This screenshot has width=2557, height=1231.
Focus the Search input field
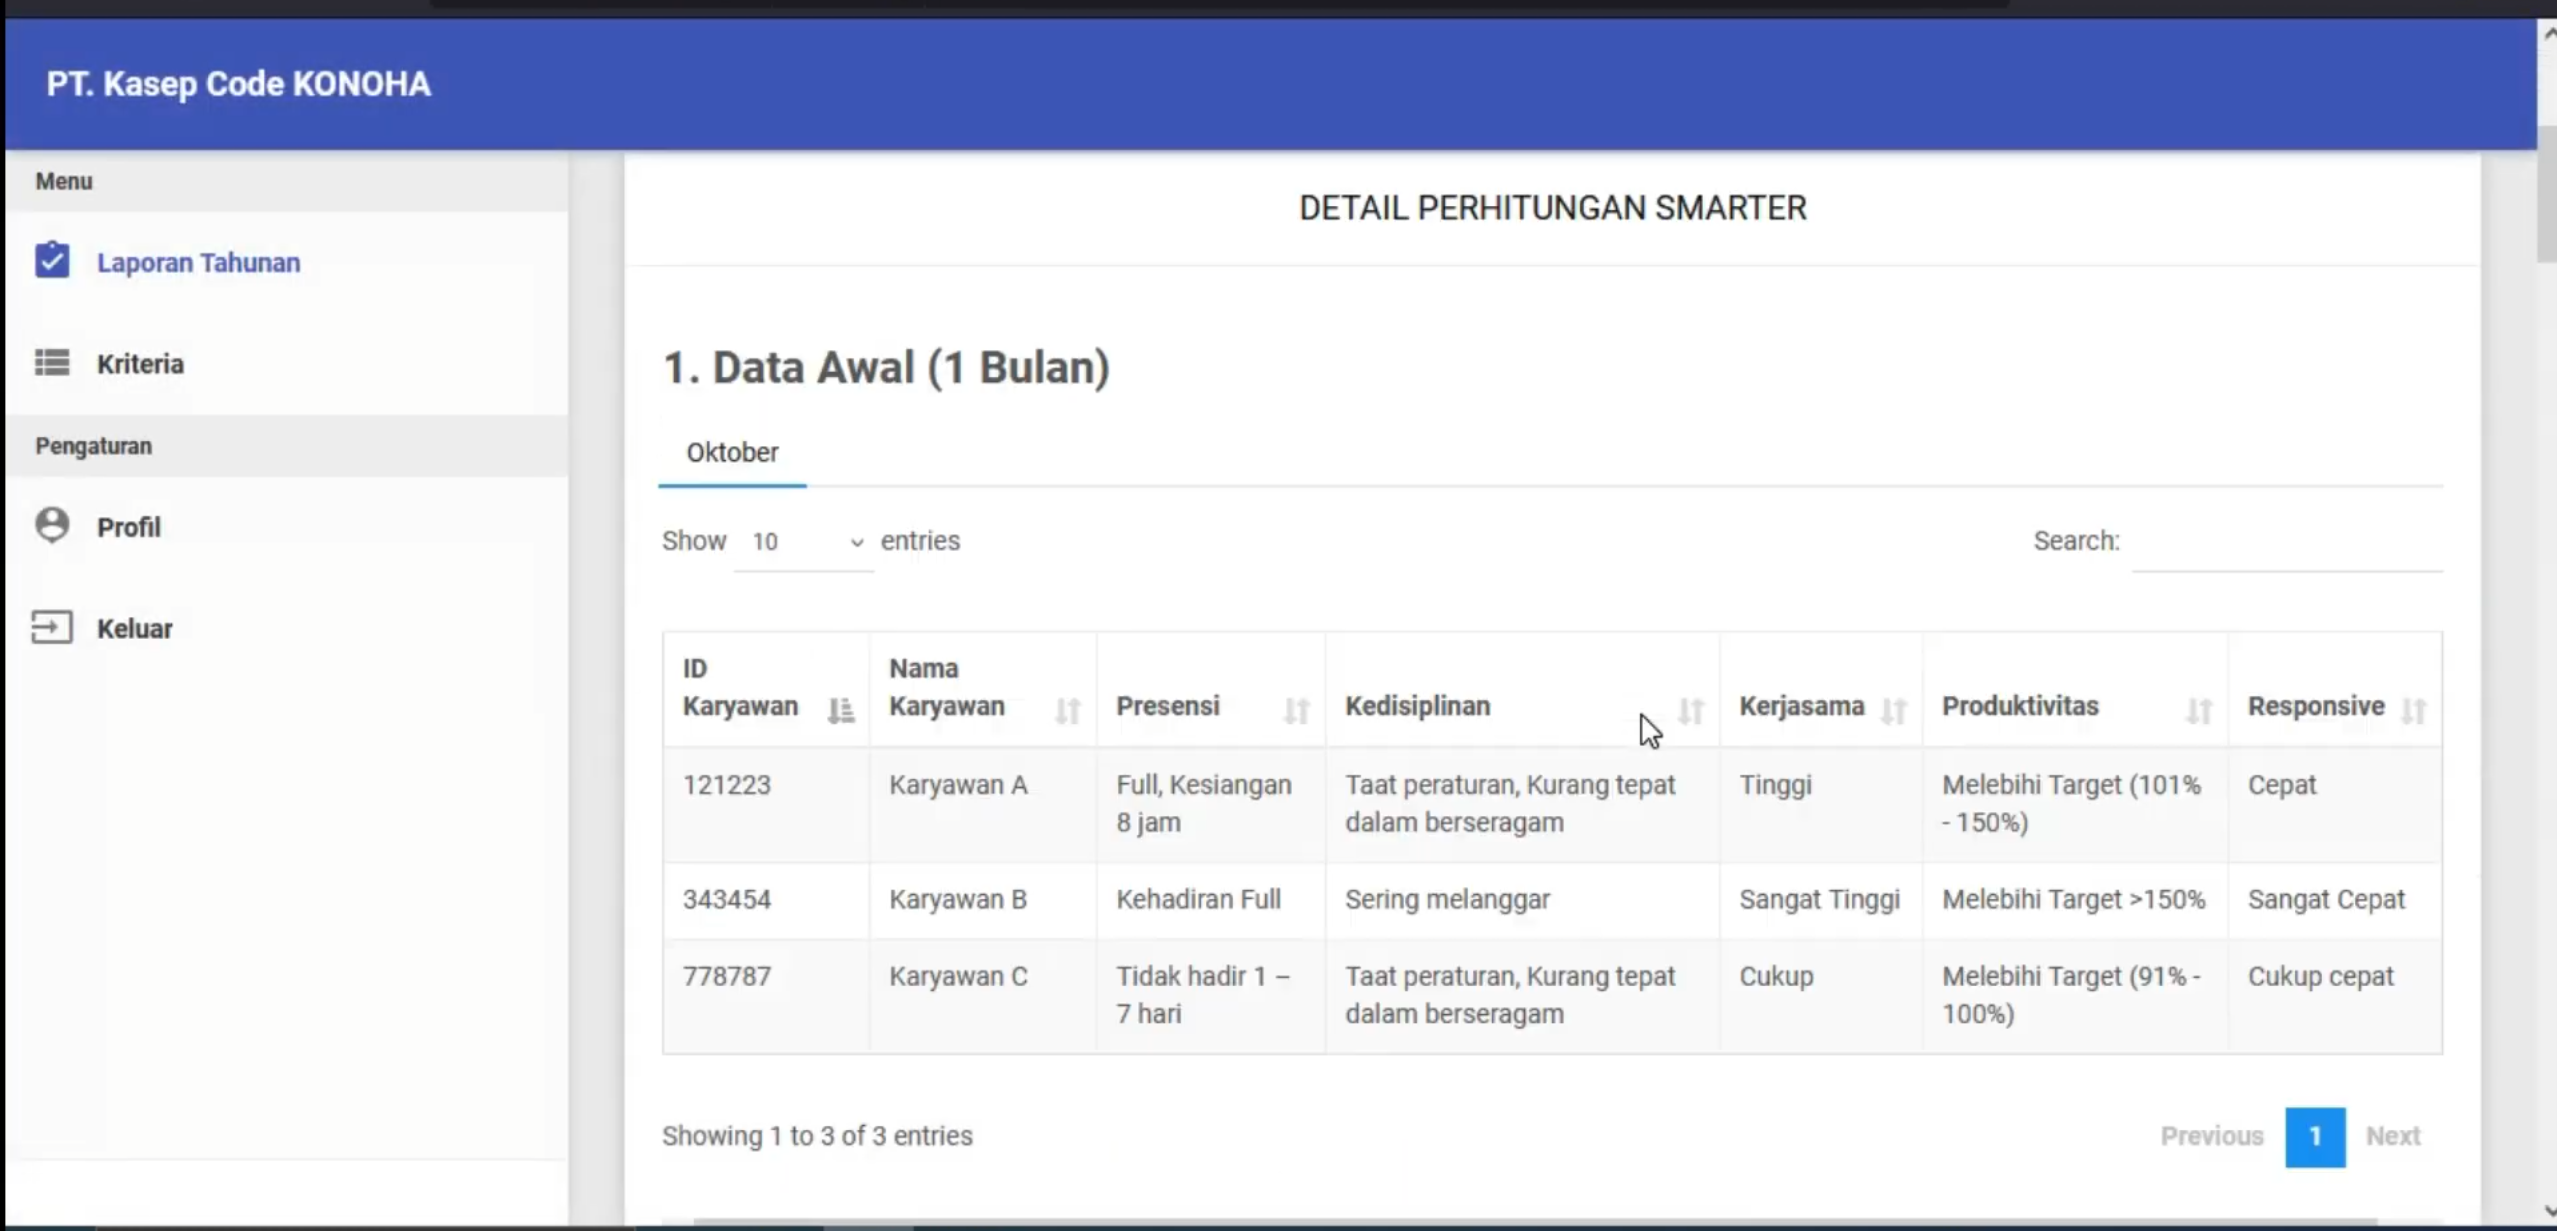point(2287,543)
